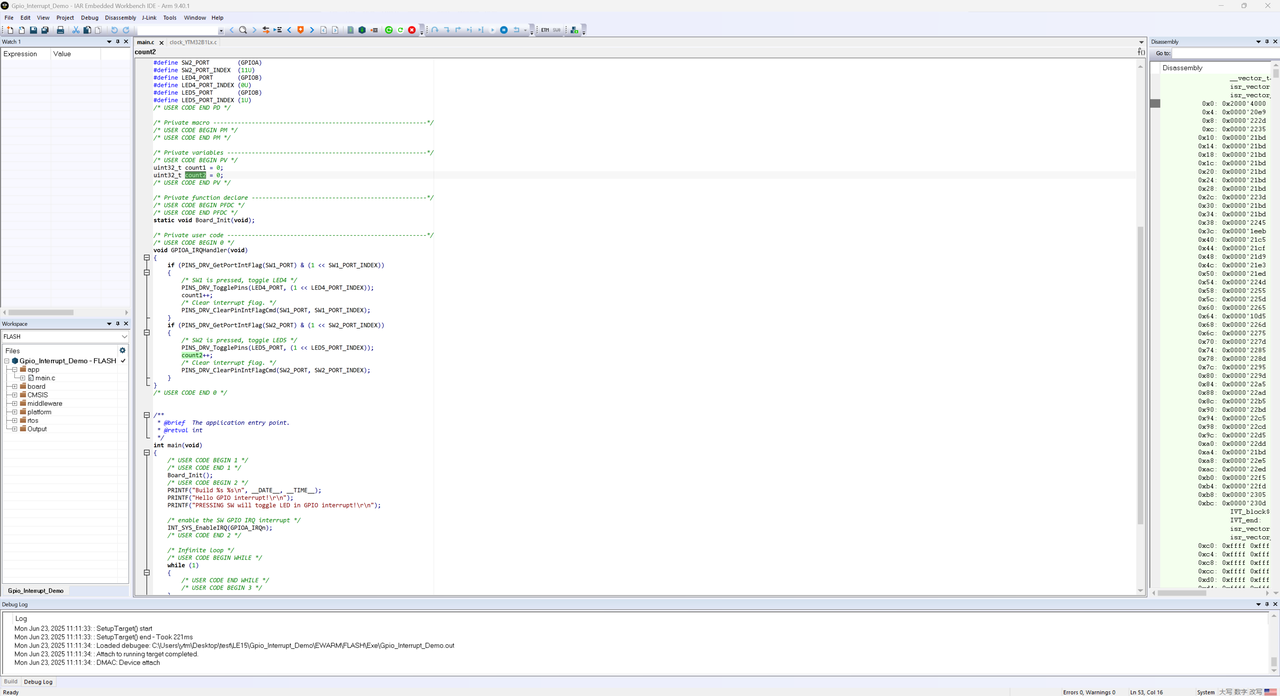Redo the last undone edit

(x=126, y=30)
